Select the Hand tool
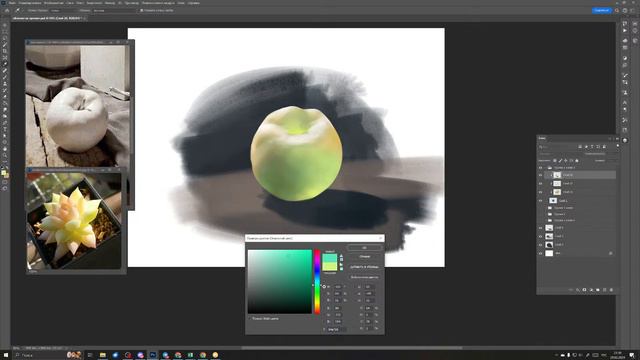Image resolution: width=640 pixels, height=360 pixels. 5,149
